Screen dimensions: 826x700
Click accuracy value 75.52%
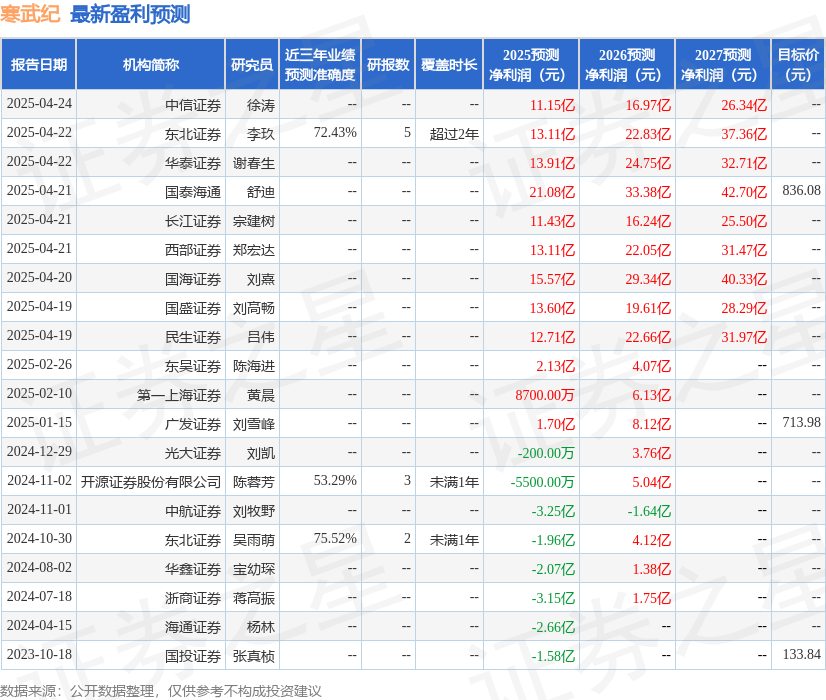335,538
